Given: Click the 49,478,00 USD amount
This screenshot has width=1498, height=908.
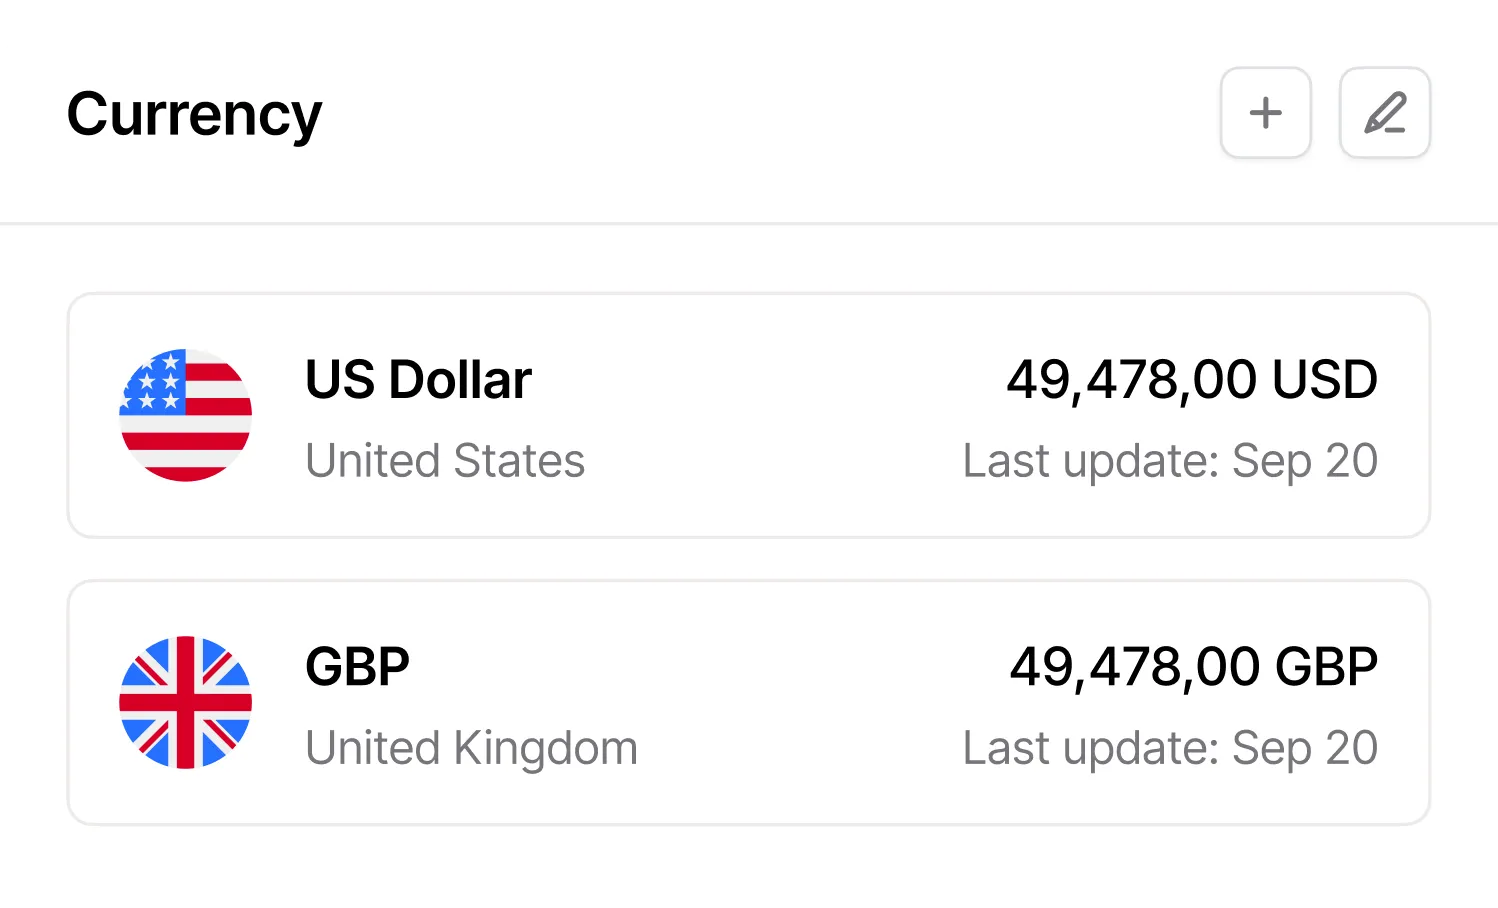Looking at the screenshot, I should (x=1191, y=380).
